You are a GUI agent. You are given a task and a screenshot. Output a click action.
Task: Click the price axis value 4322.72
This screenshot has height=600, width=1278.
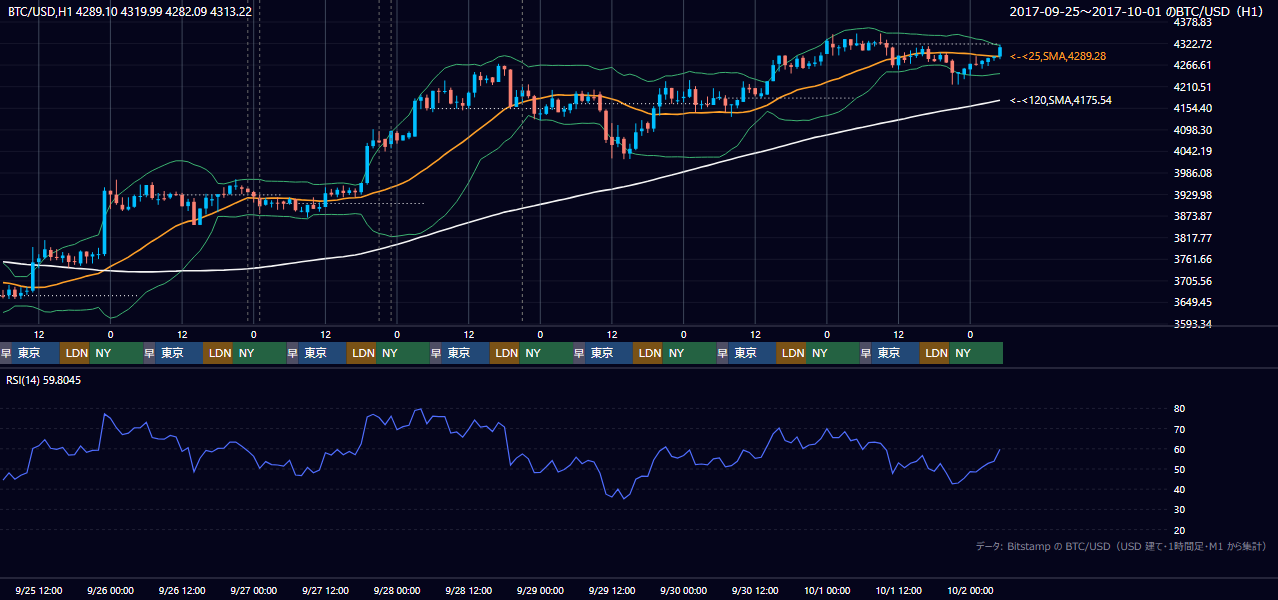pos(1191,44)
